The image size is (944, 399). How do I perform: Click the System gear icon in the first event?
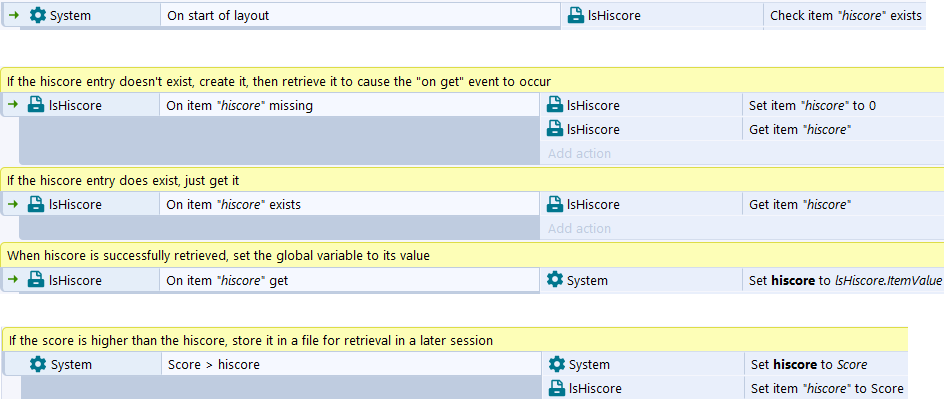click(37, 16)
